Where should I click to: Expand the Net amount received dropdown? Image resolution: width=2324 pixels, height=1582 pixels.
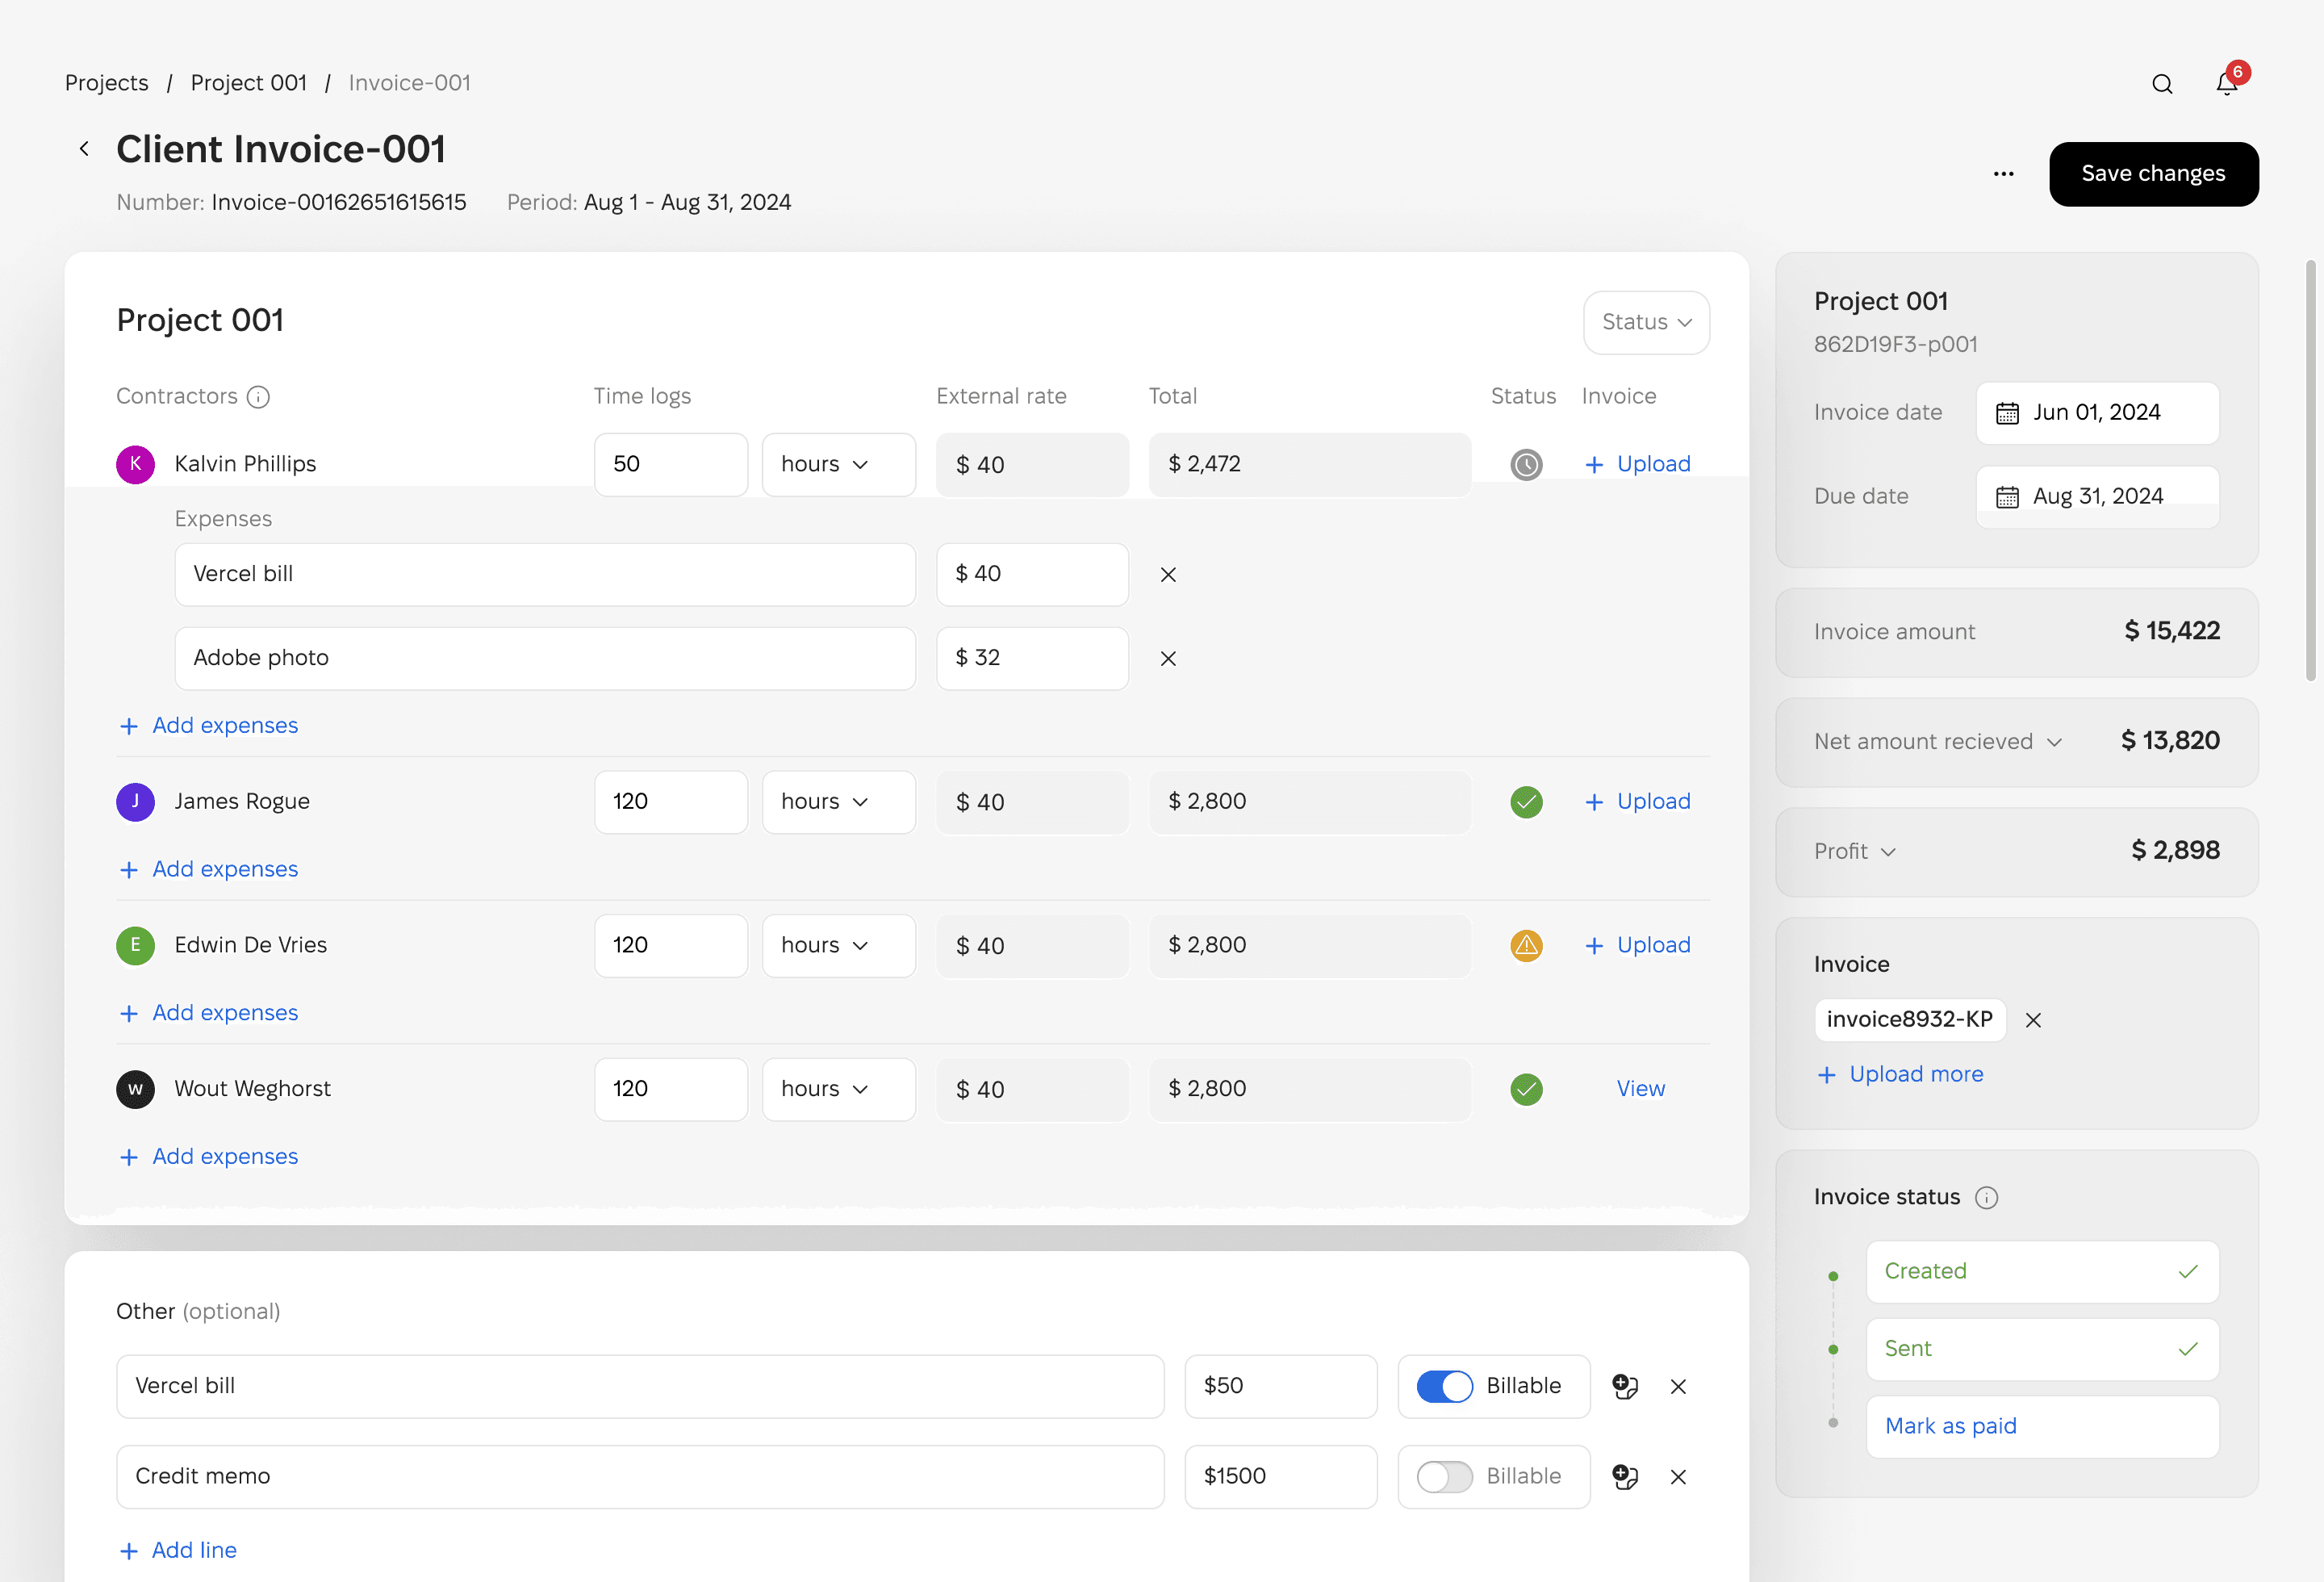click(2054, 742)
